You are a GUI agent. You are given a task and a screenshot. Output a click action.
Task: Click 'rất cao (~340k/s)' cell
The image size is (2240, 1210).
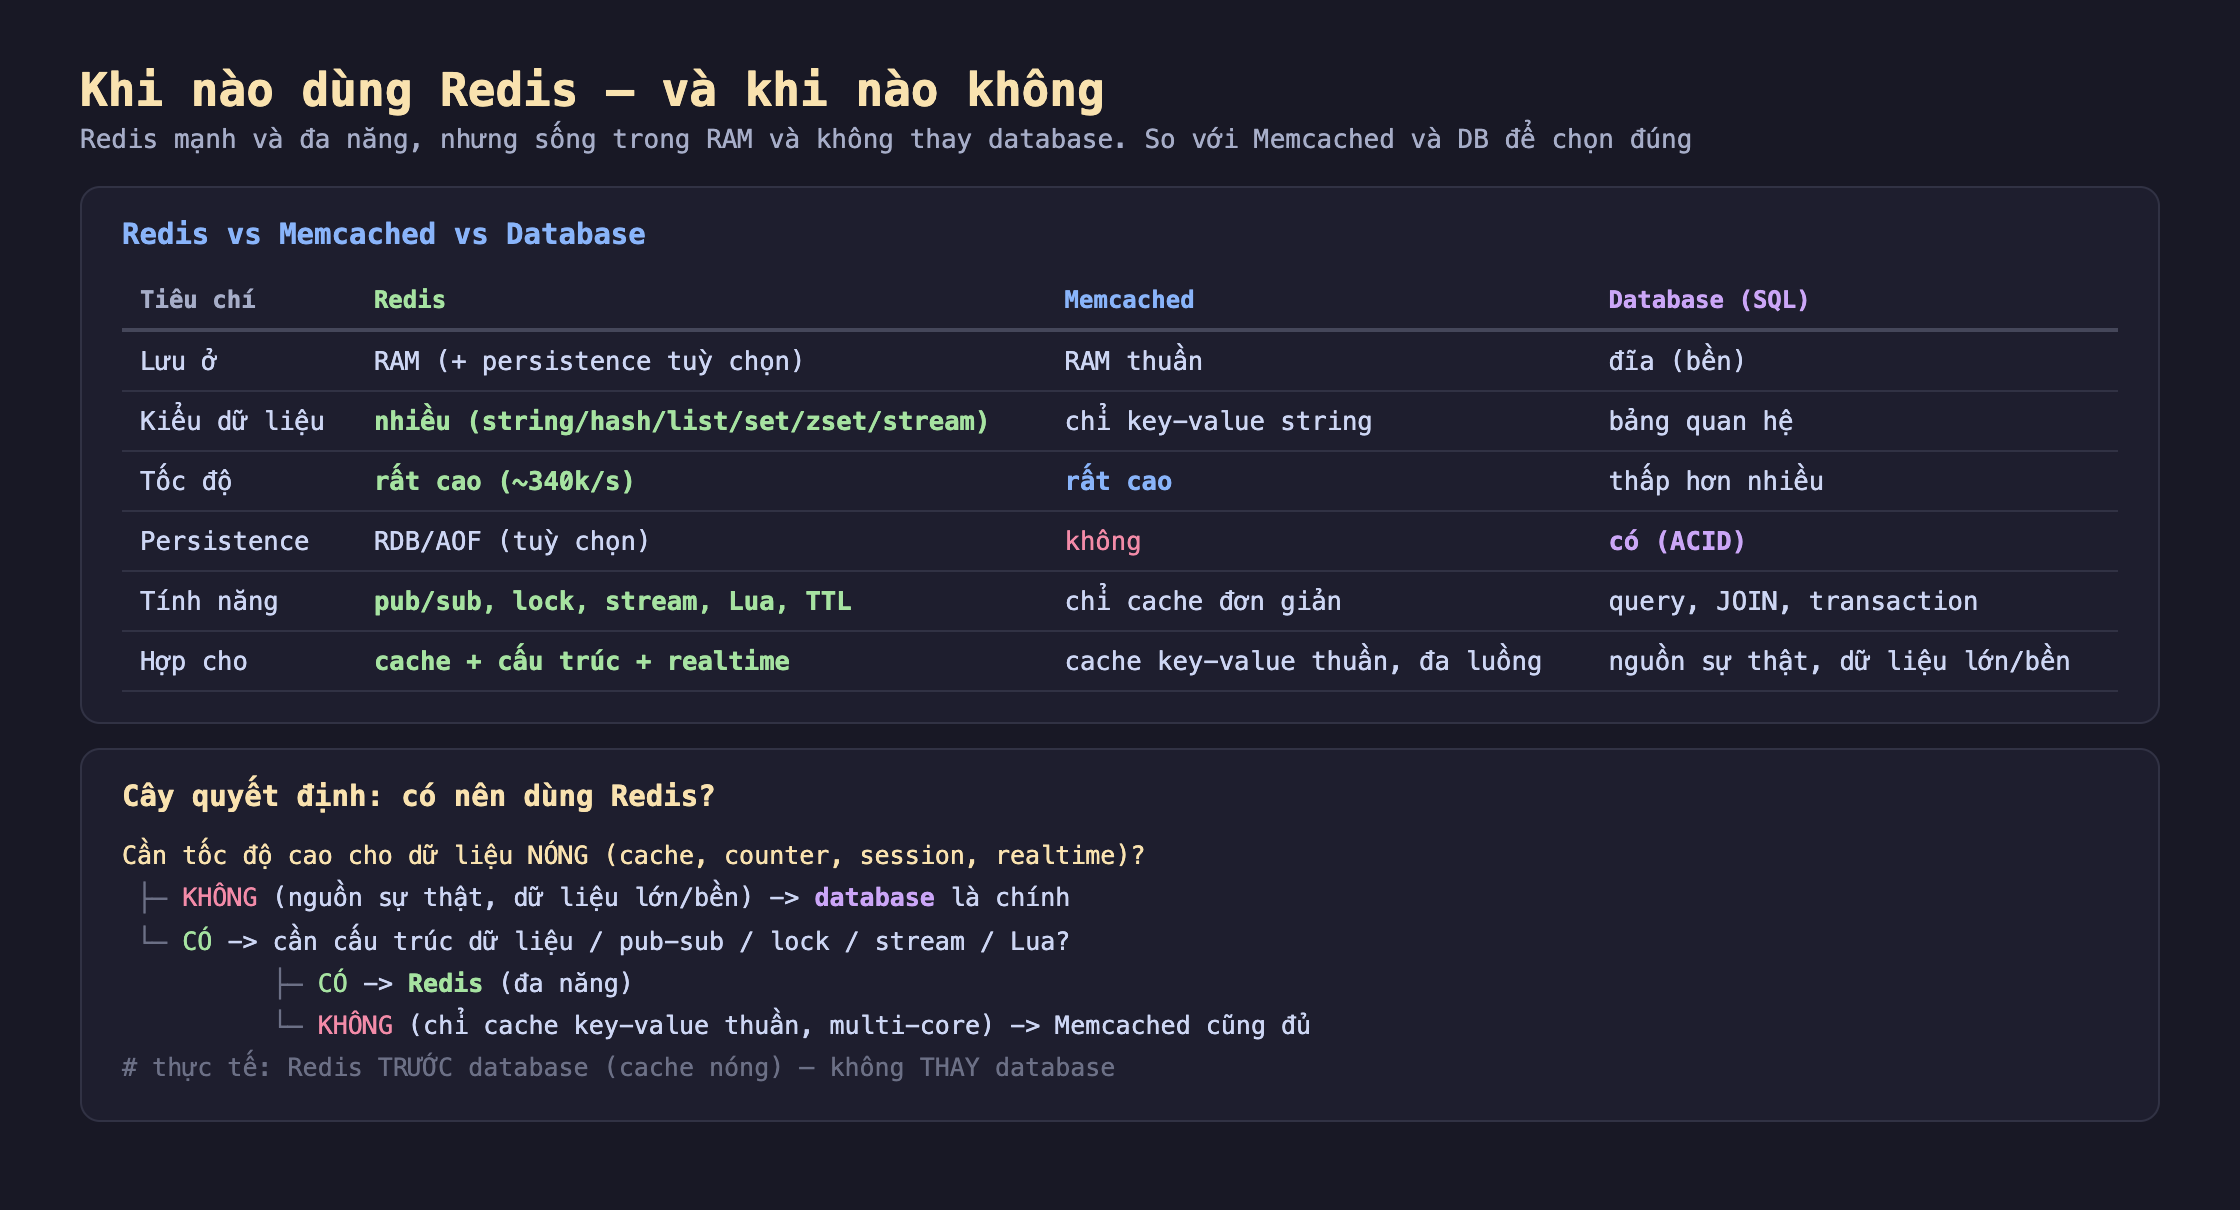click(504, 481)
